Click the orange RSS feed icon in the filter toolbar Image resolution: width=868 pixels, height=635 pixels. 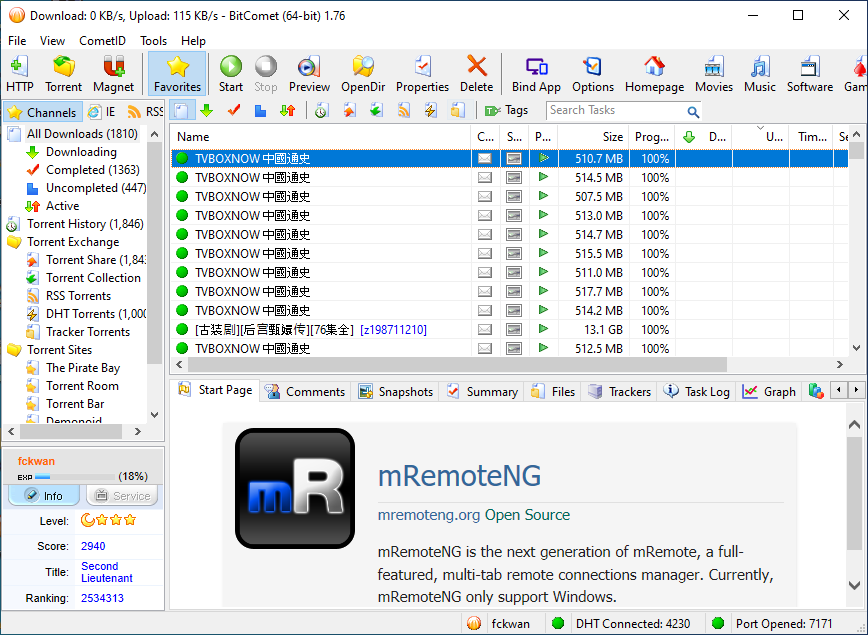[404, 111]
